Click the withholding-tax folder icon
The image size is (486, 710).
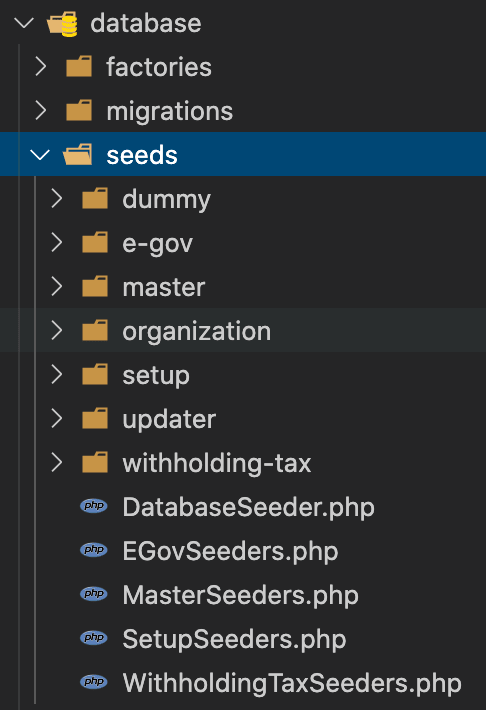tap(95, 462)
